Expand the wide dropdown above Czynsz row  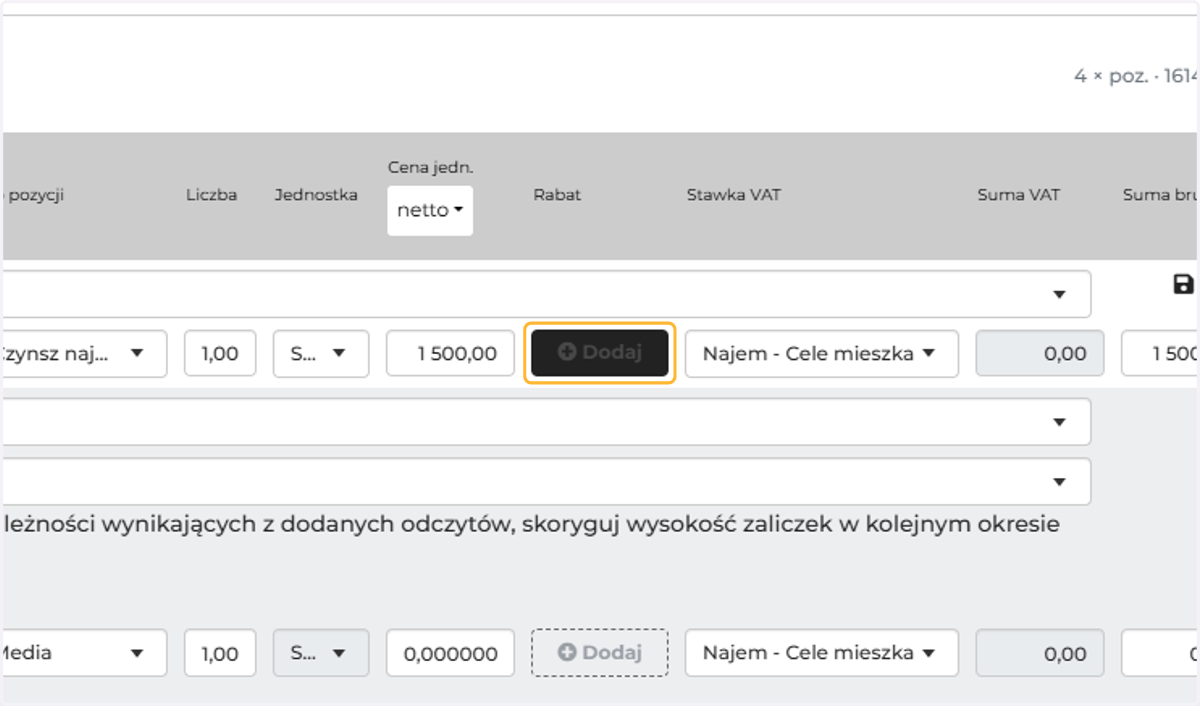(x=545, y=294)
